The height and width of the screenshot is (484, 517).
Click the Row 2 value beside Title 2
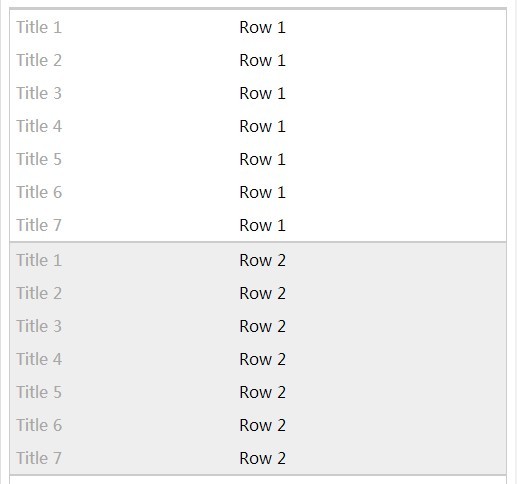262,293
